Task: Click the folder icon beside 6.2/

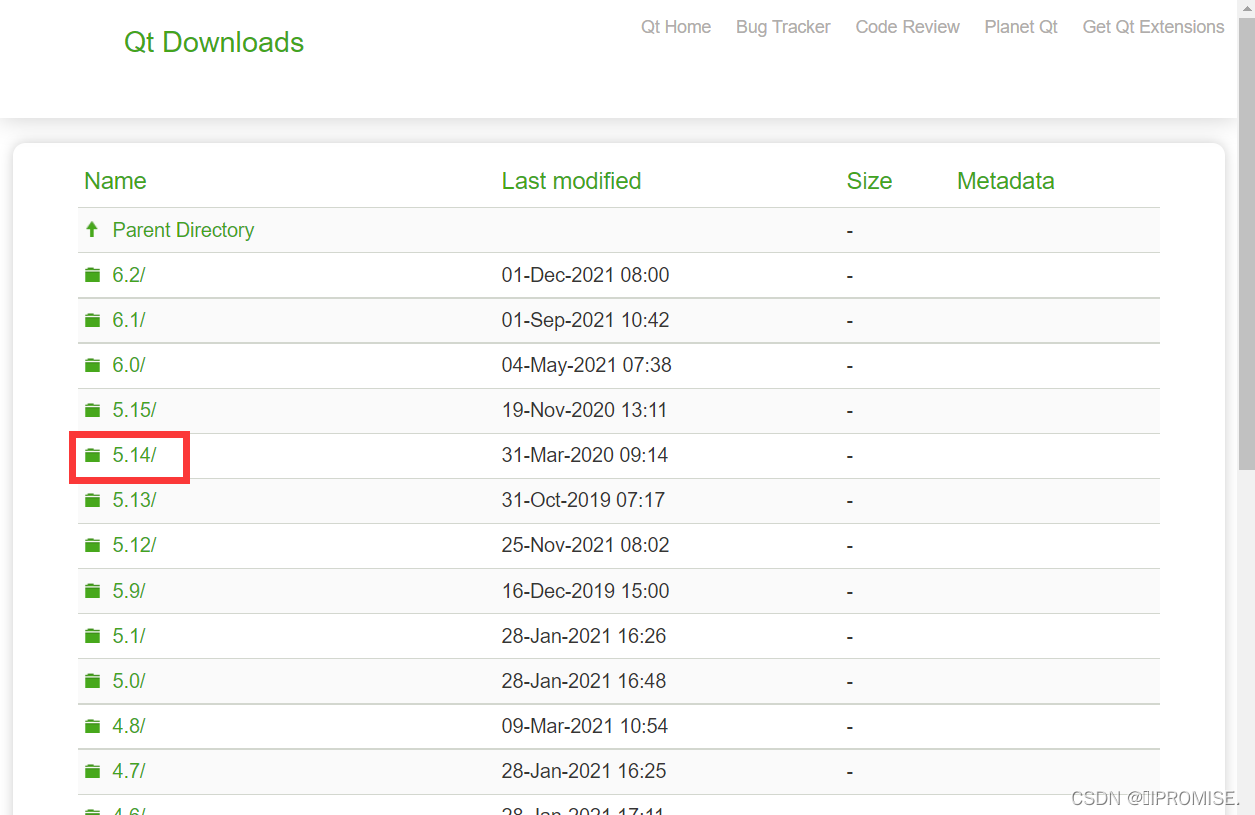Action: coord(92,275)
